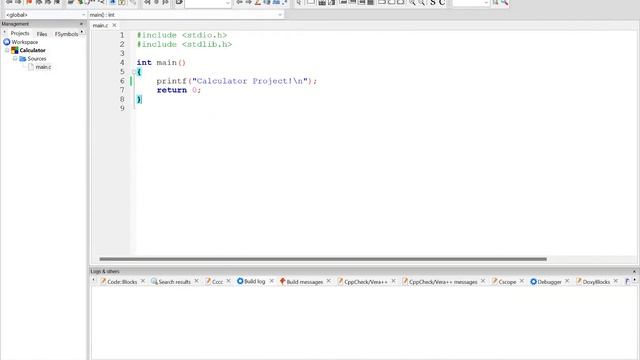Close the CppCheck/Vera++ messages tab
This screenshot has height=360, width=640.
(483, 281)
